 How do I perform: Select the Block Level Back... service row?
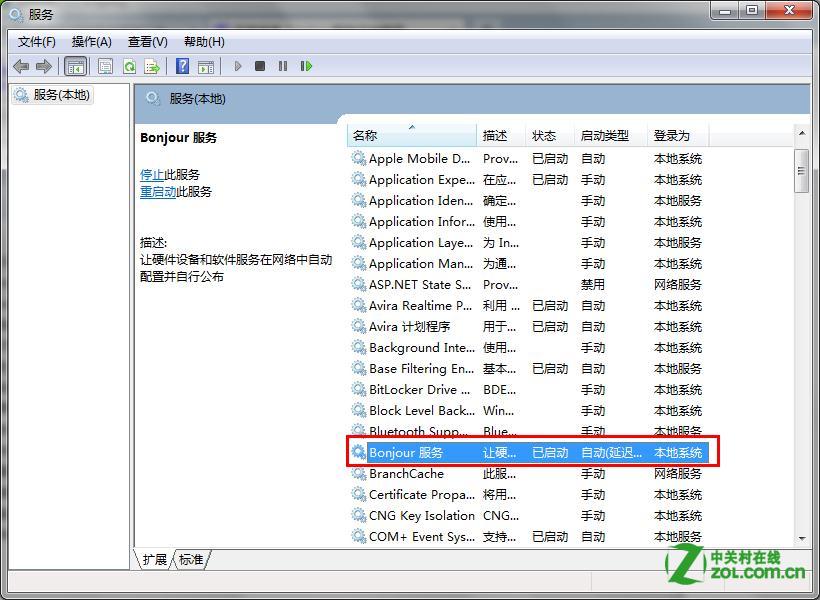[528, 411]
